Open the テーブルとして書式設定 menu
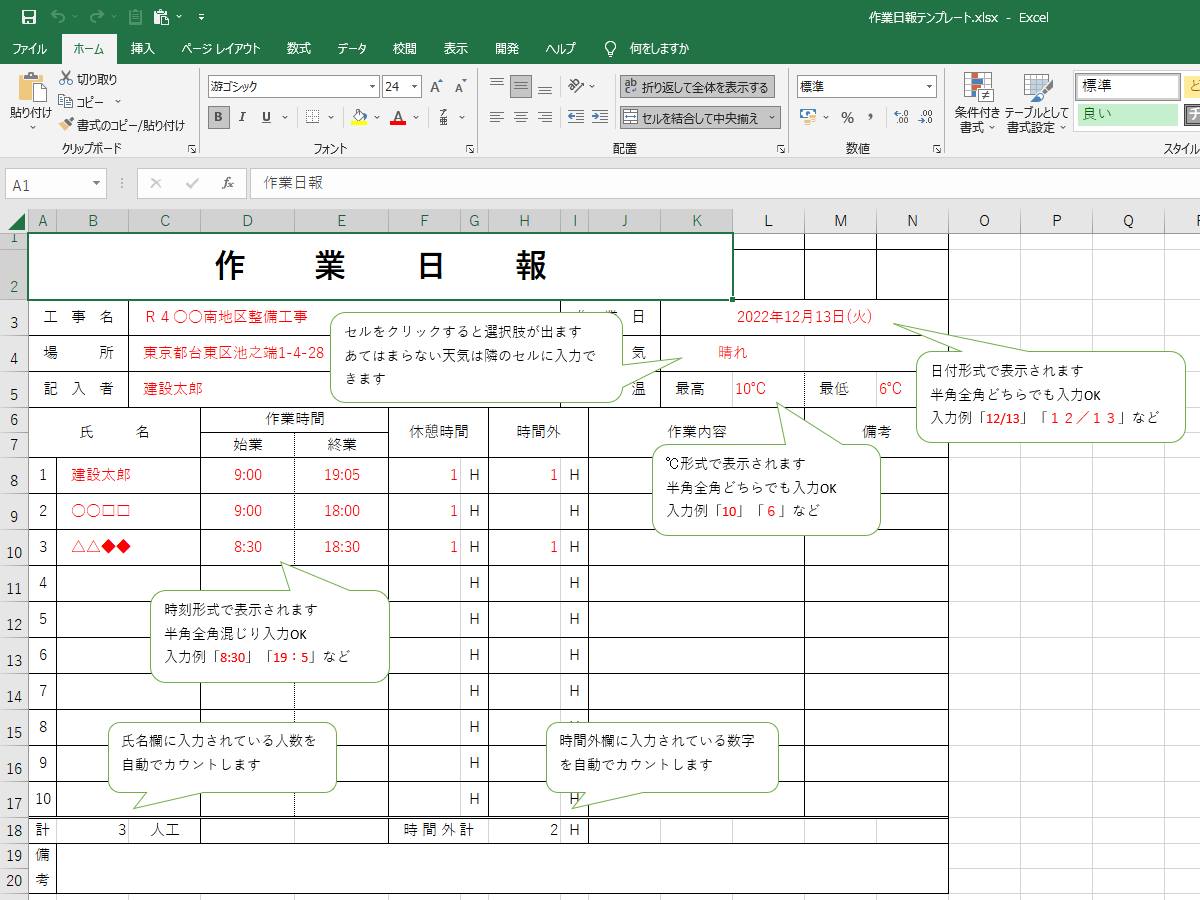The image size is (1200, 900). [x=1037, y=103]
